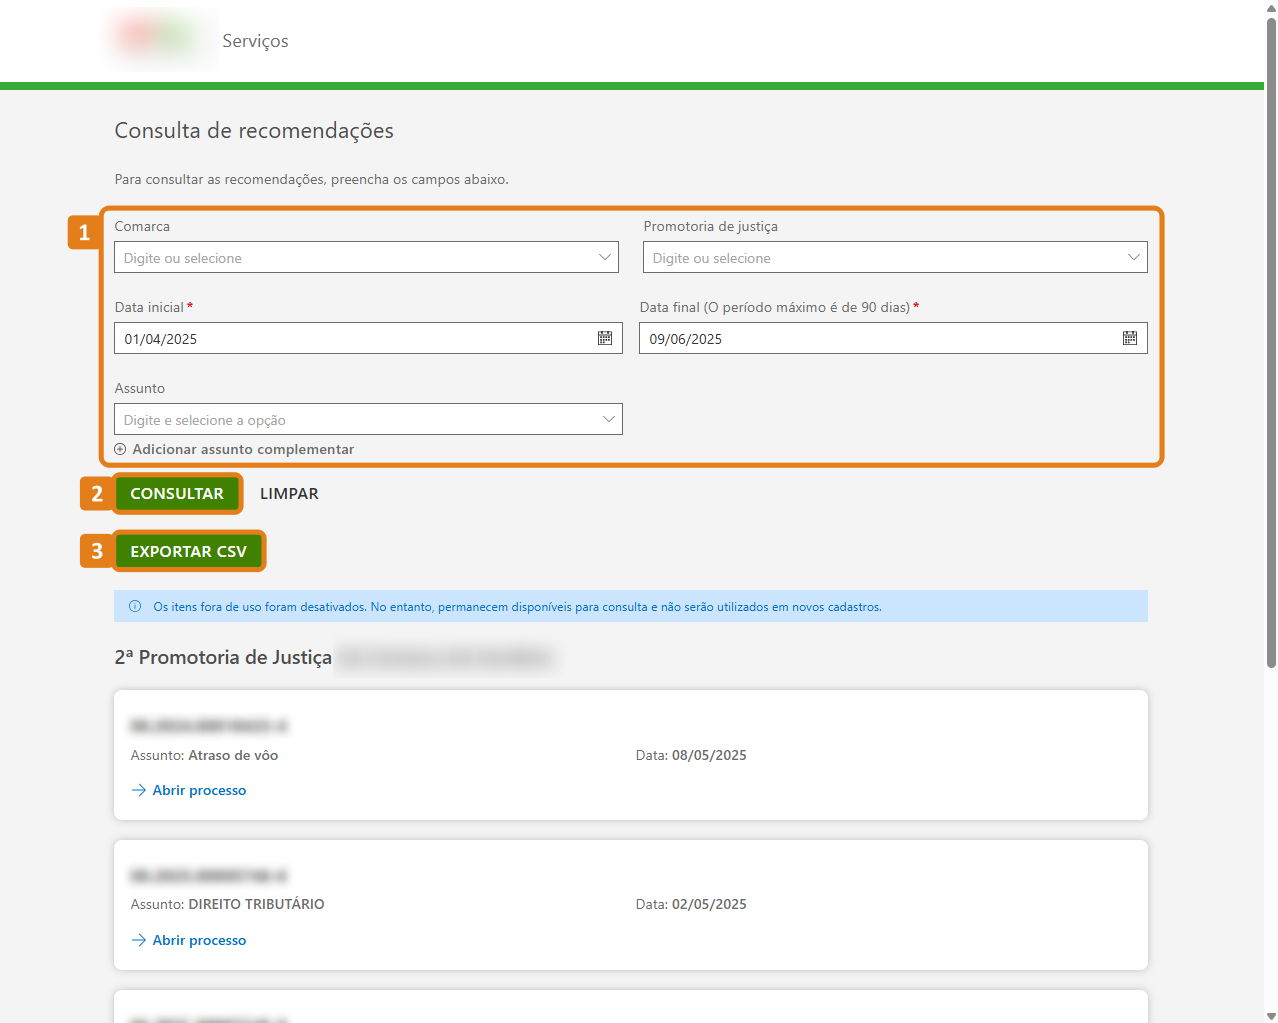1278x1023 pixels.
Task: Click the info icon in the blue notice banner
Action: 135,606
